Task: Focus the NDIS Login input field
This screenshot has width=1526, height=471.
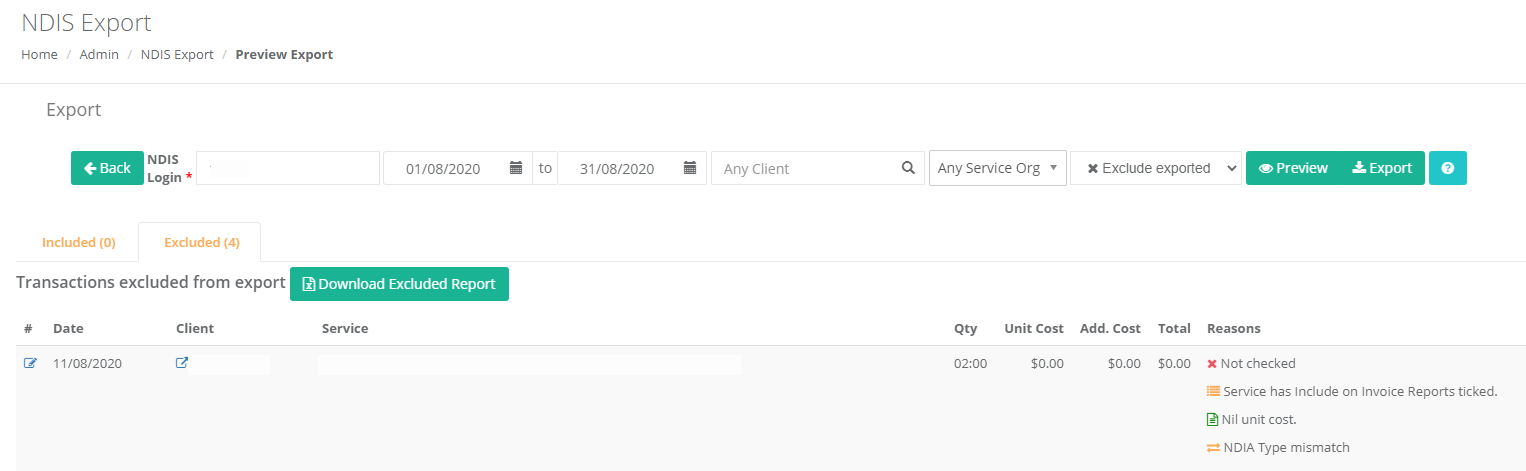Action: (x=288, y=168)
